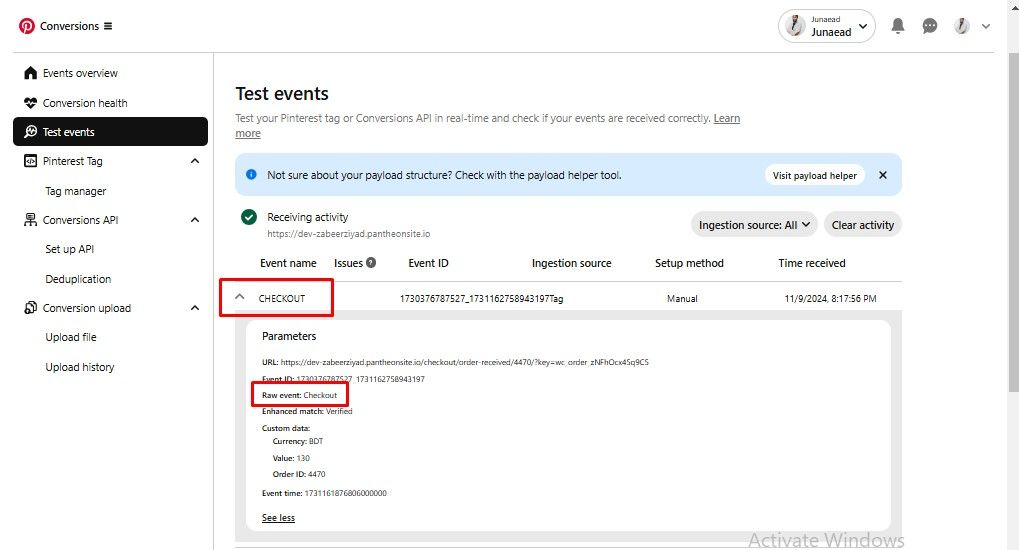The height and width of the screenshot is (550, 1019).
Task: Collapse the CHECKOUT event row
Action: [240, 297]
